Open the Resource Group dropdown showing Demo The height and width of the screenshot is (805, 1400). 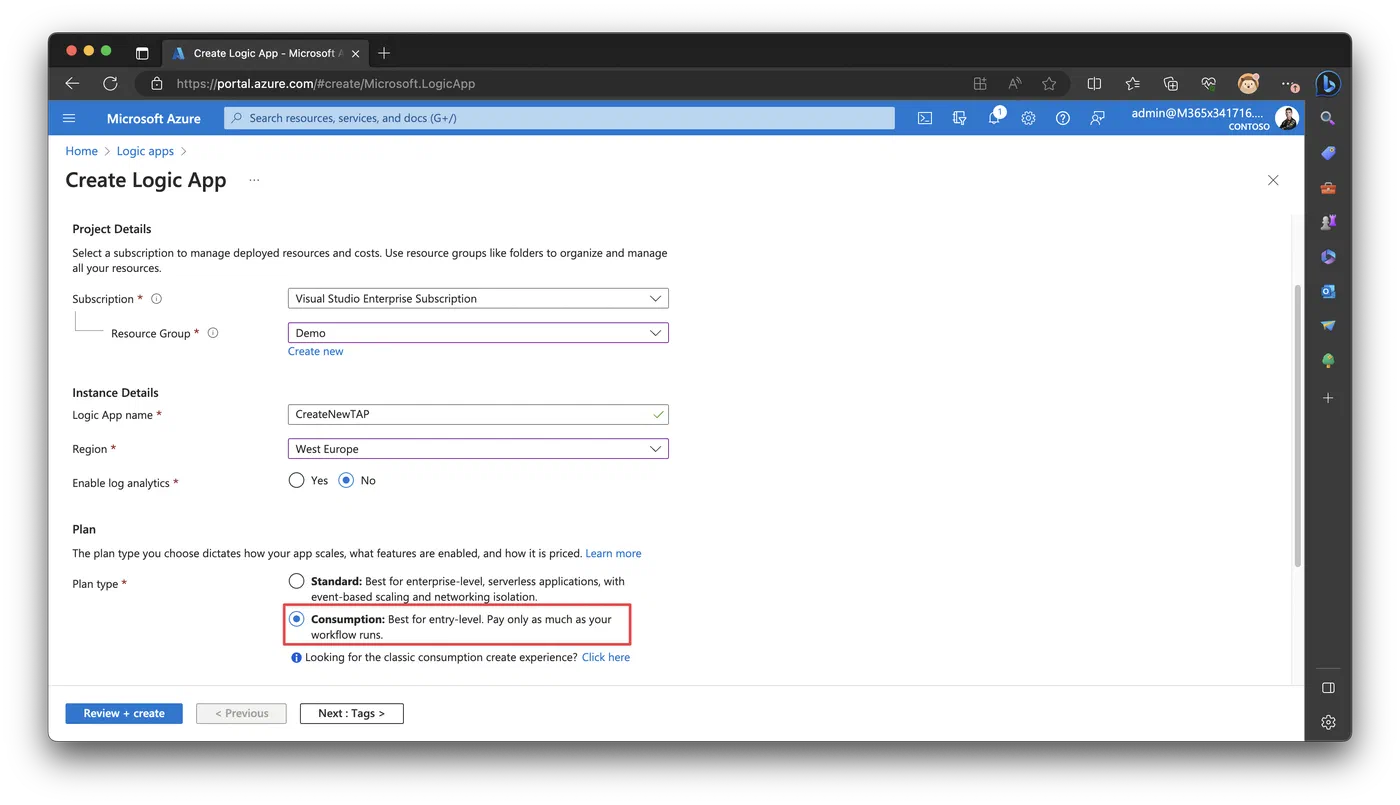(x=478, y=333)
